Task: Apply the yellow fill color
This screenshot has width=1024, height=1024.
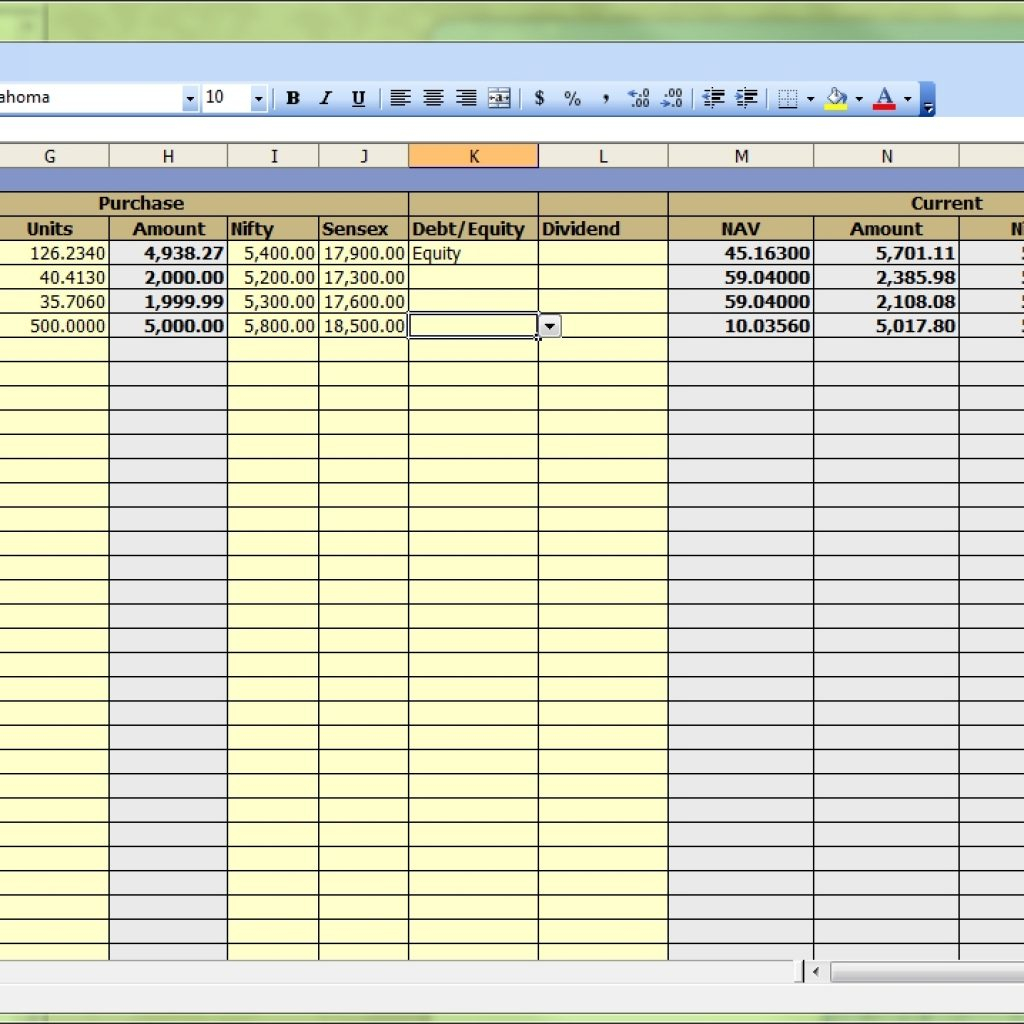Action: 836,98
